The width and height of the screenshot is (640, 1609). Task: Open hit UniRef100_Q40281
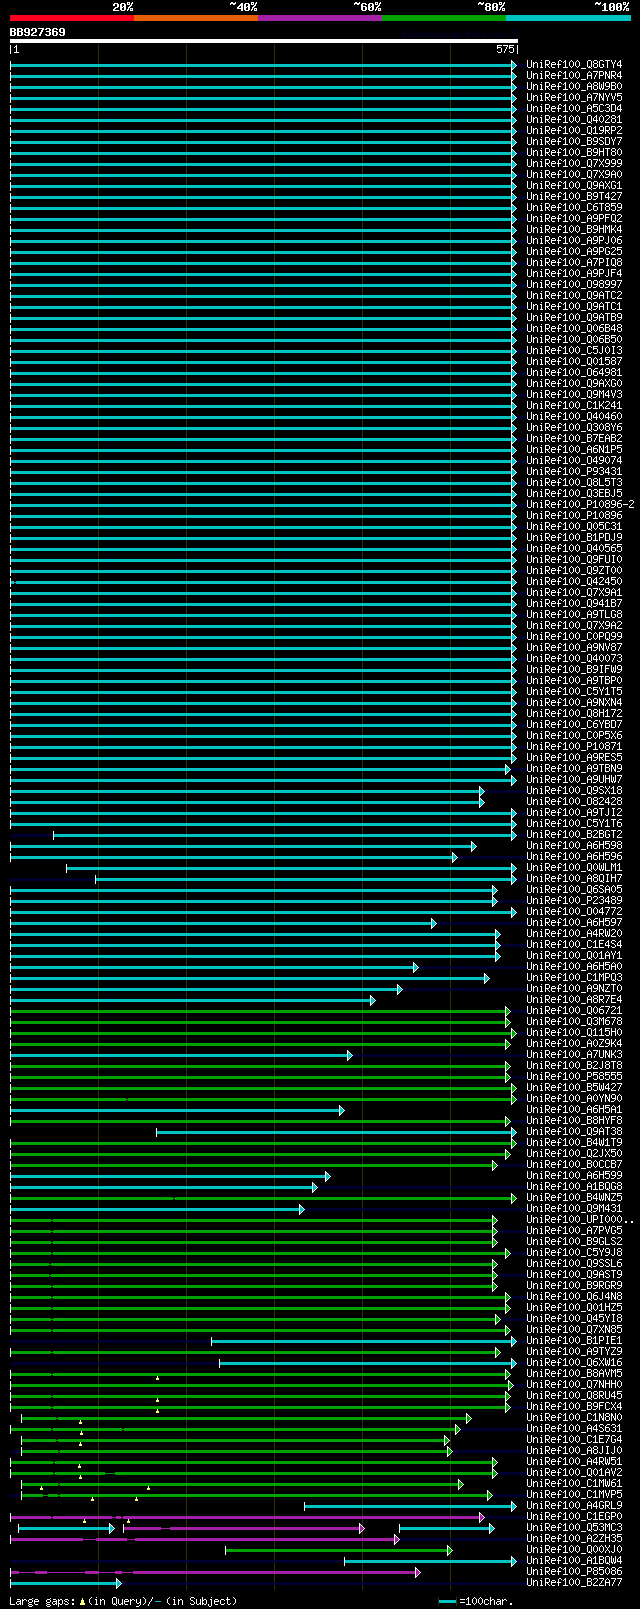click(x=574, y=120)
